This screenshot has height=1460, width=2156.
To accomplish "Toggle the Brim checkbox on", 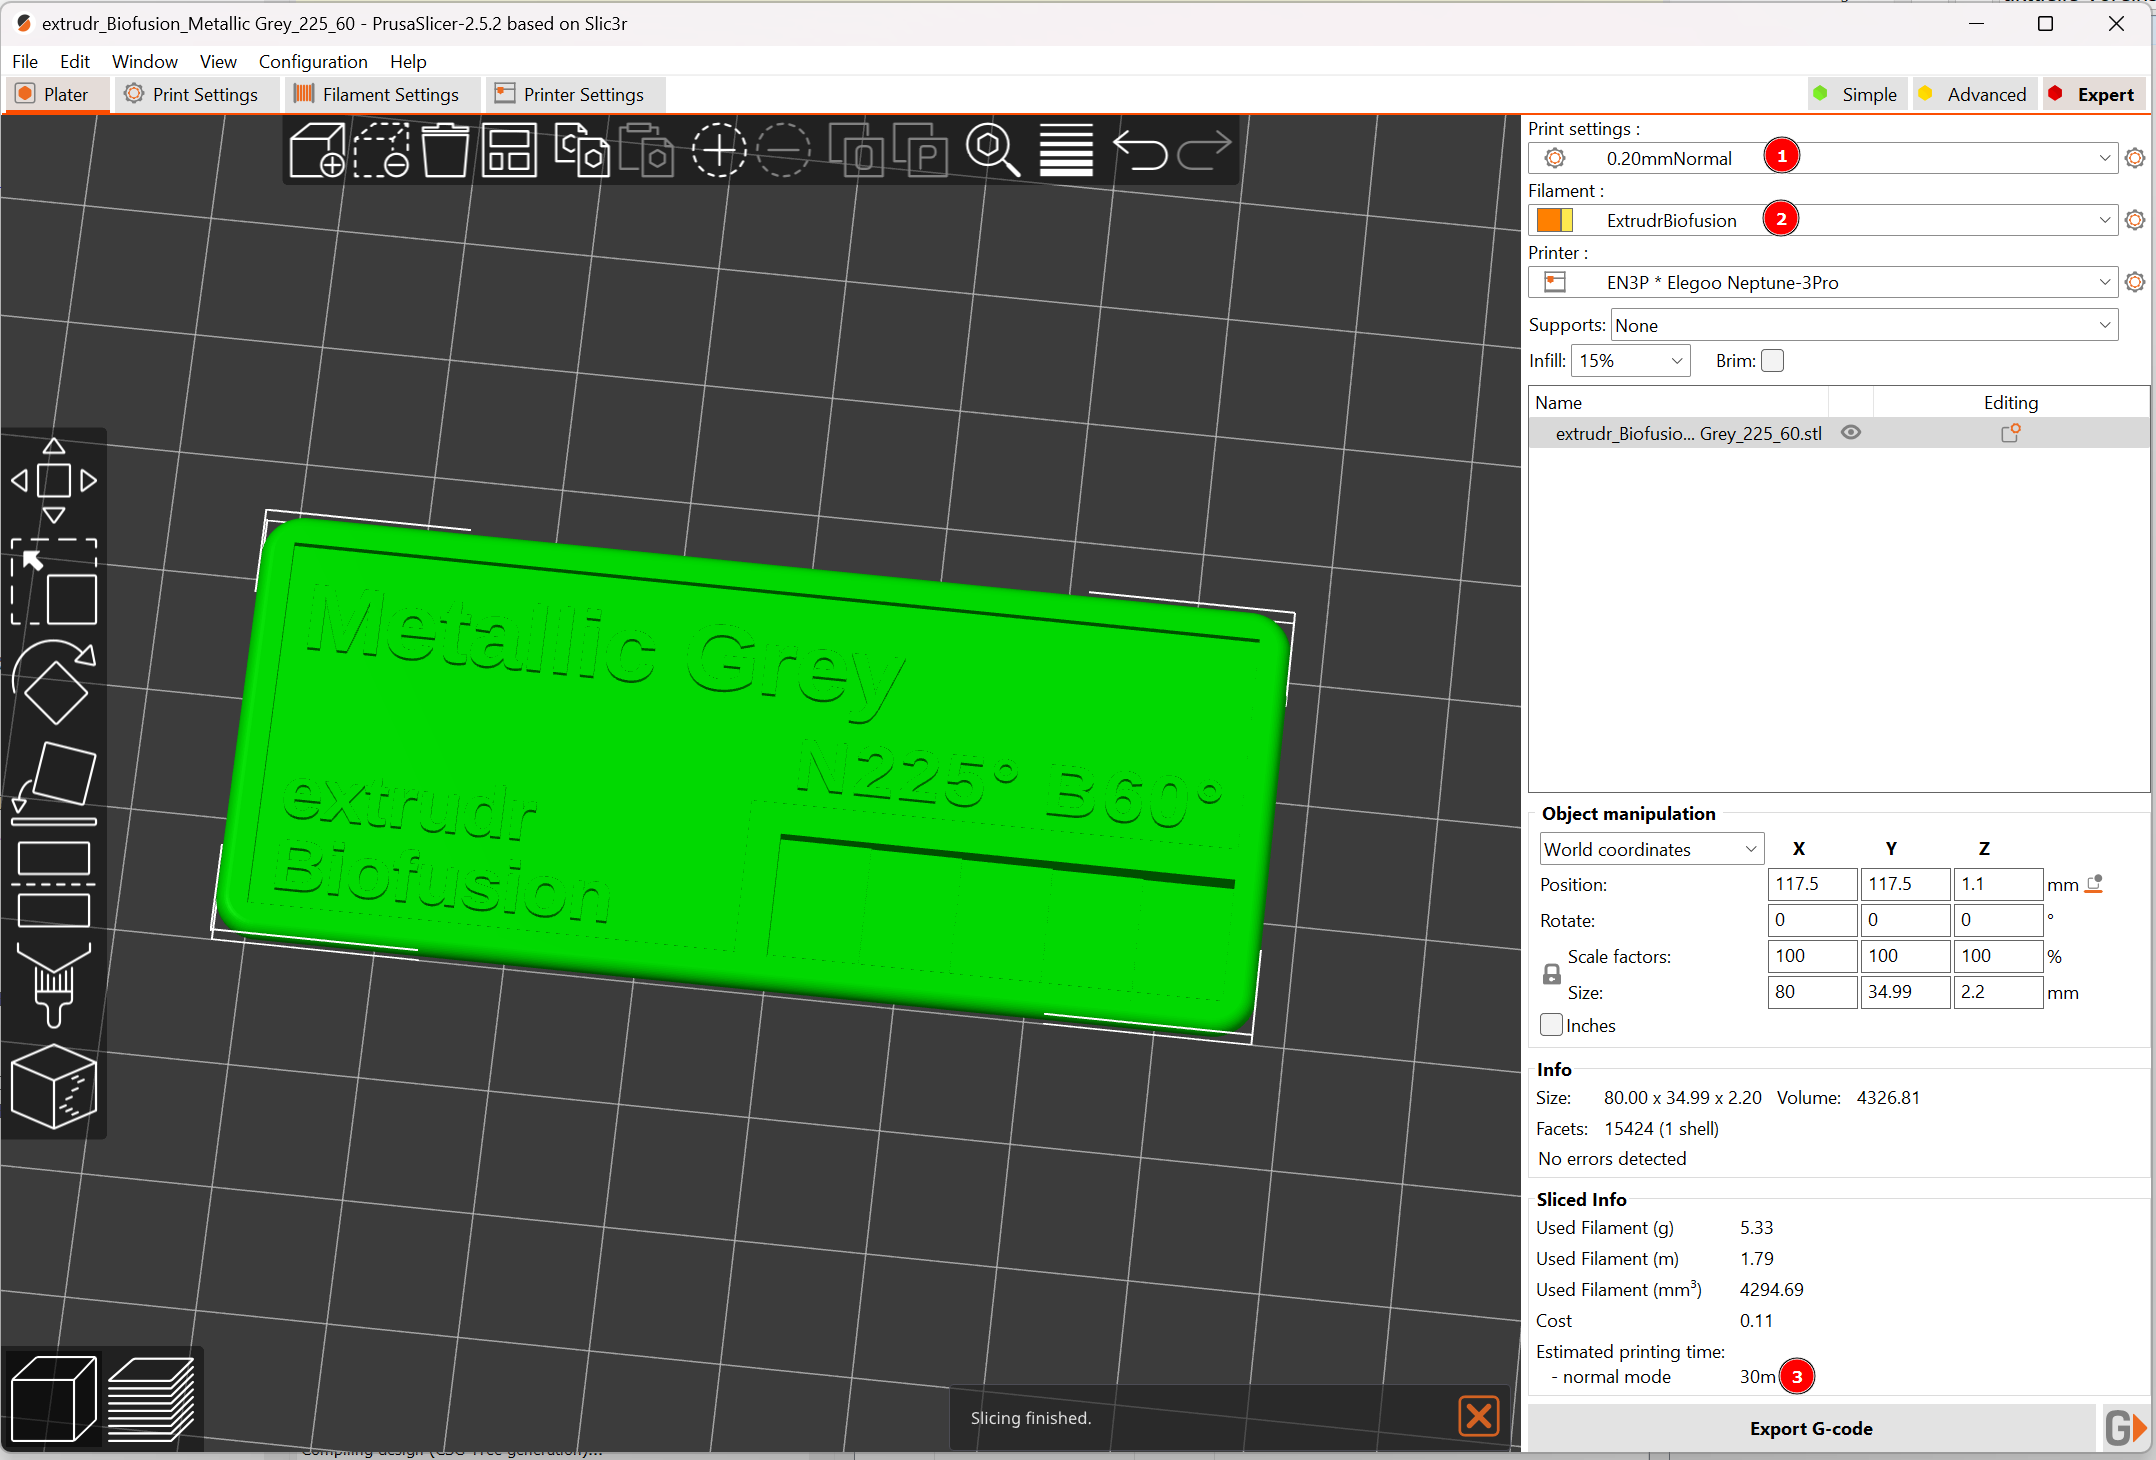I will [1776, 362].
